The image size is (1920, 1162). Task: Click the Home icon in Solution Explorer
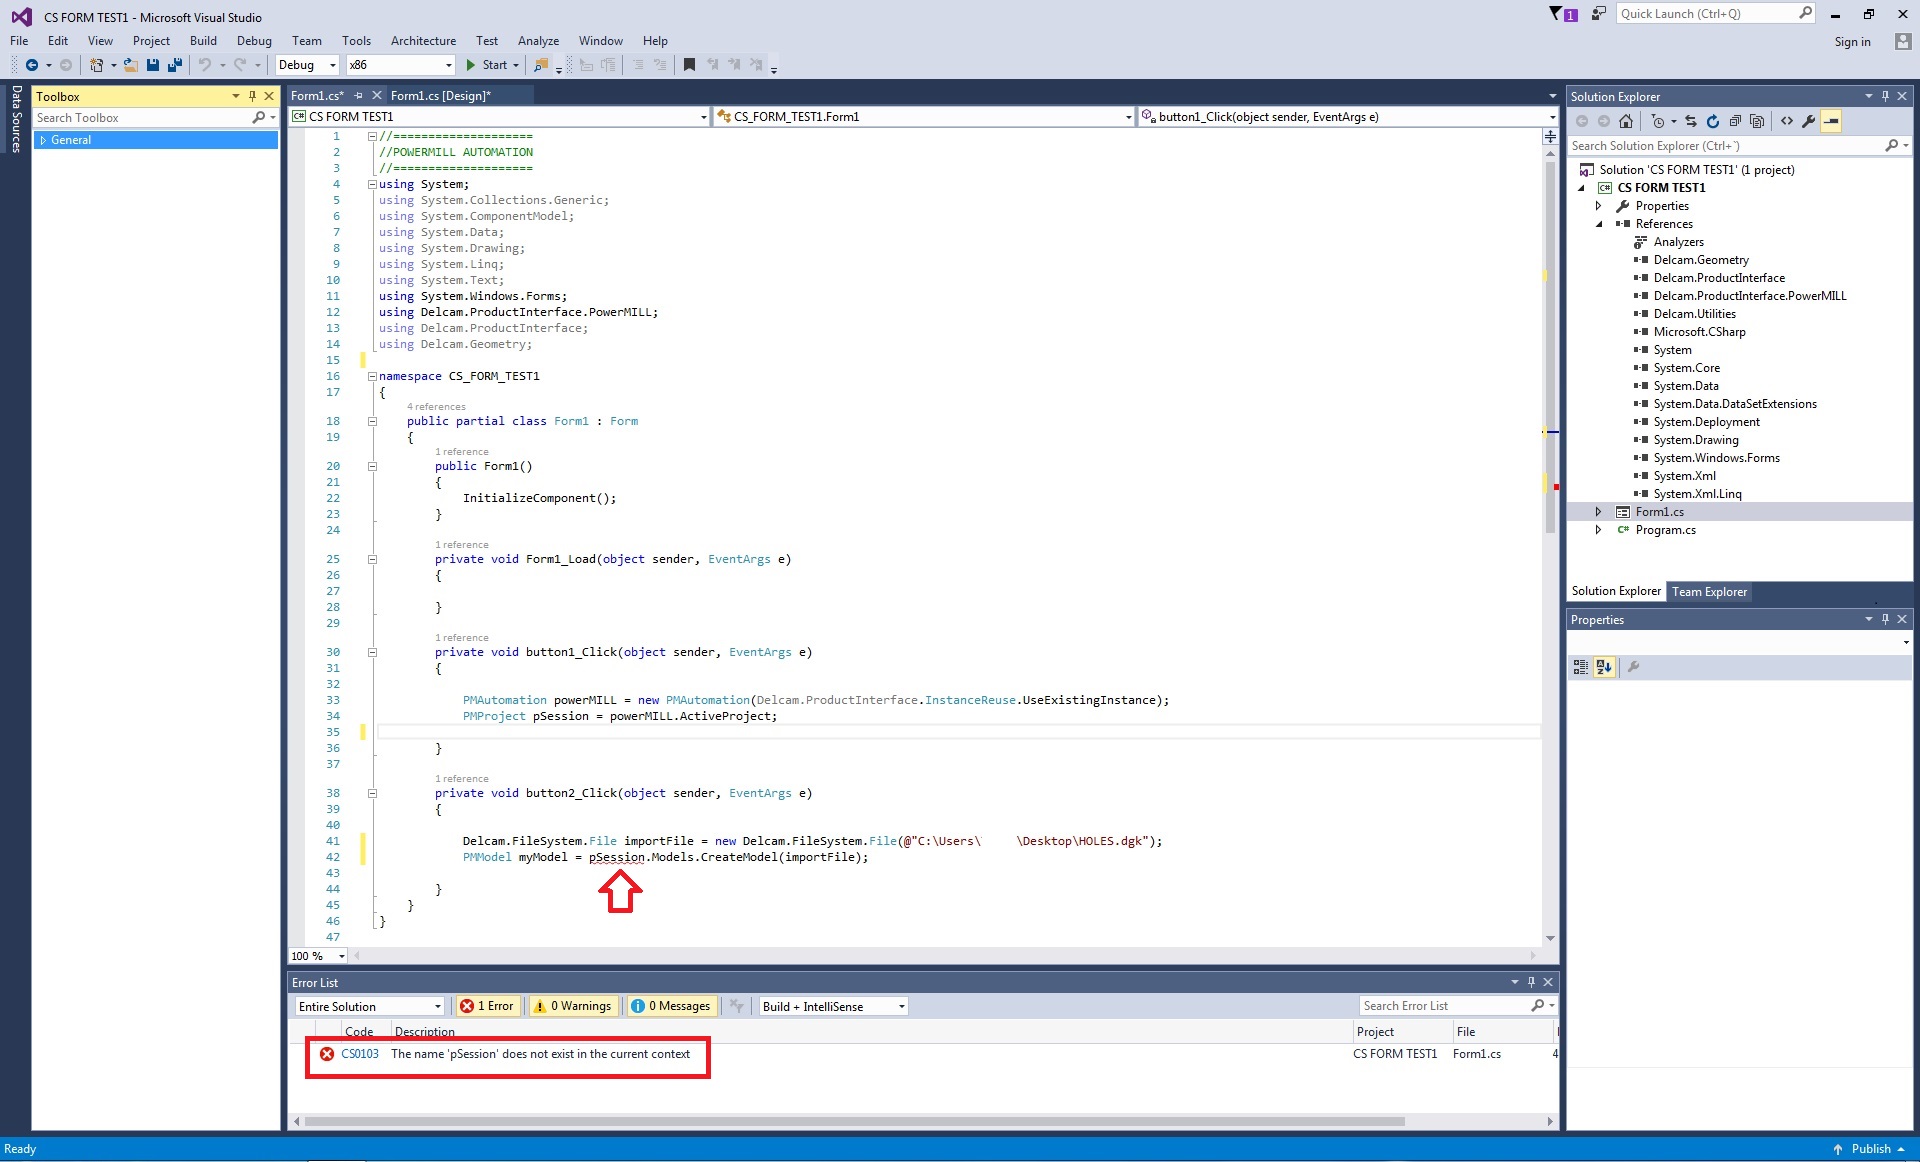pyautogui.click(x=1626, y=121)
